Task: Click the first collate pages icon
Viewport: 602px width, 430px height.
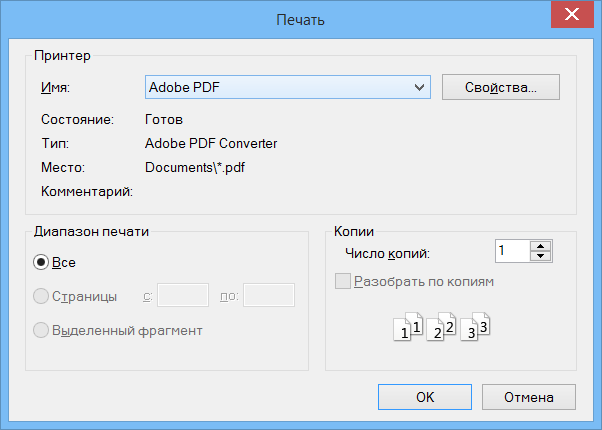Action: 408,327
